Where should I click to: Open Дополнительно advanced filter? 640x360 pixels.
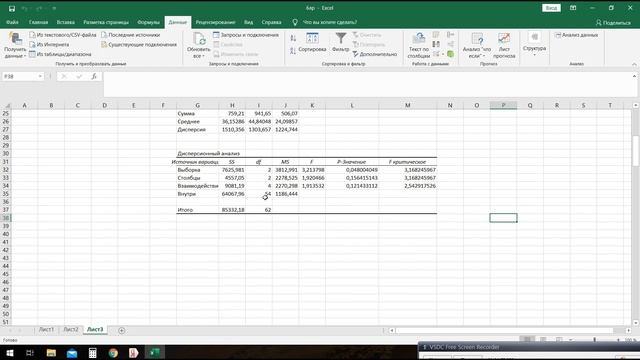tap(375, 54)
